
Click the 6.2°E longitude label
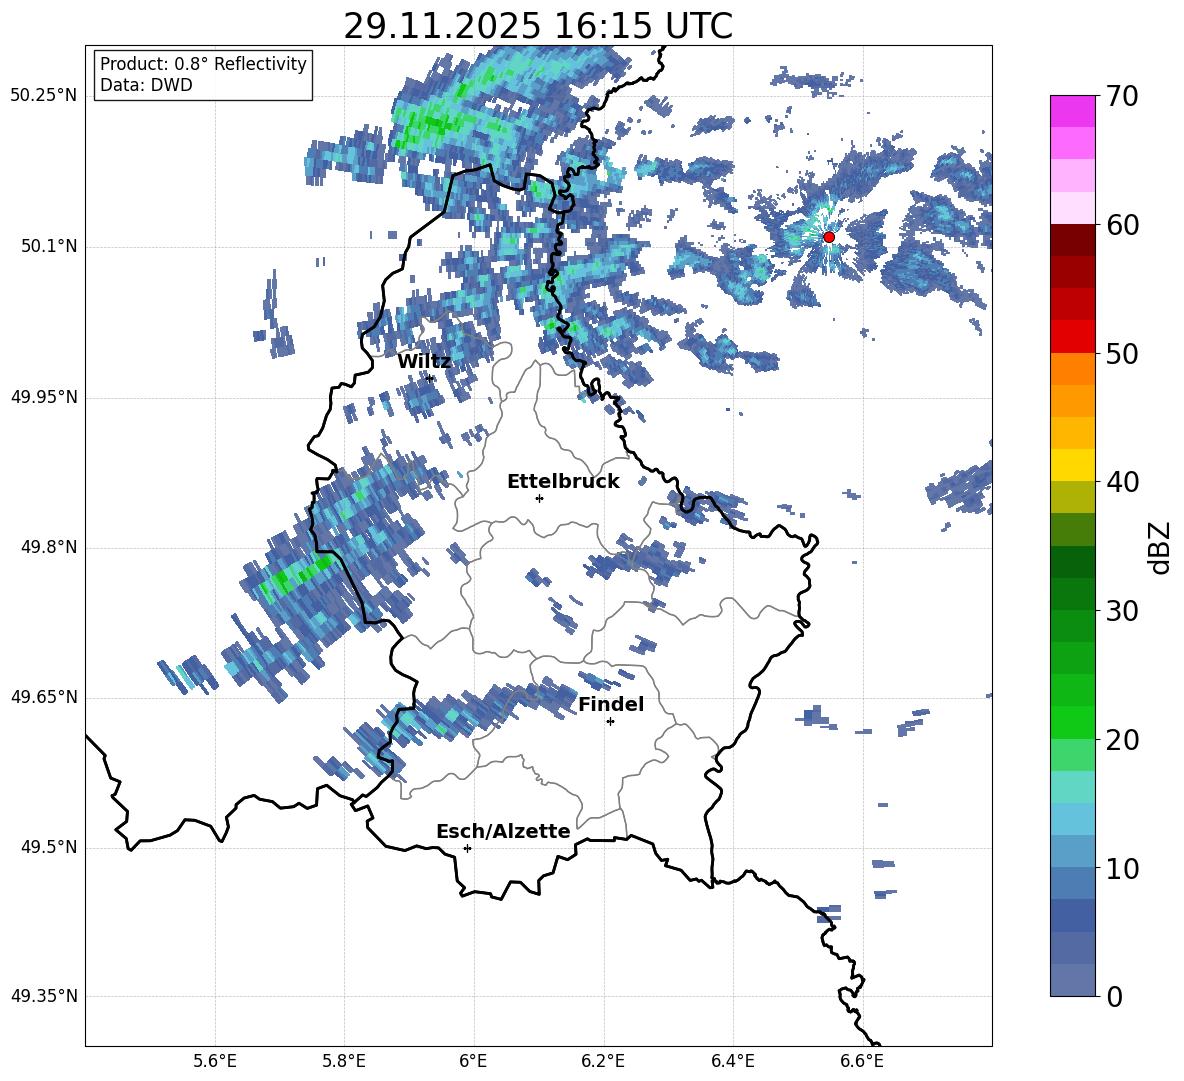(x=603, y=1061)
